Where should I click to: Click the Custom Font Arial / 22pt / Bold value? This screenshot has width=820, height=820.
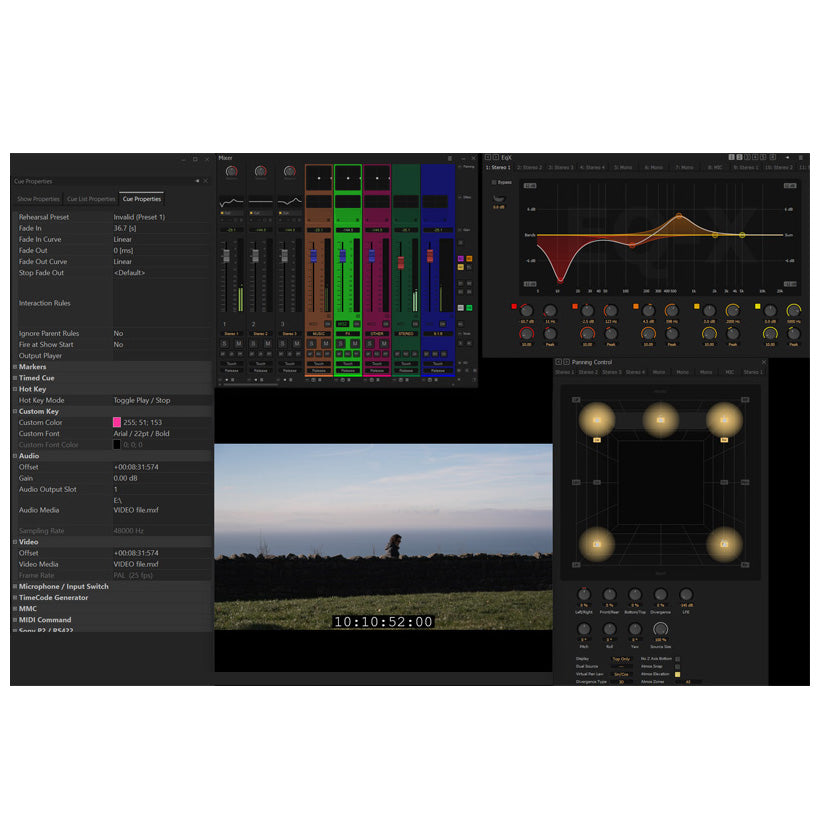tap(141, 434)
